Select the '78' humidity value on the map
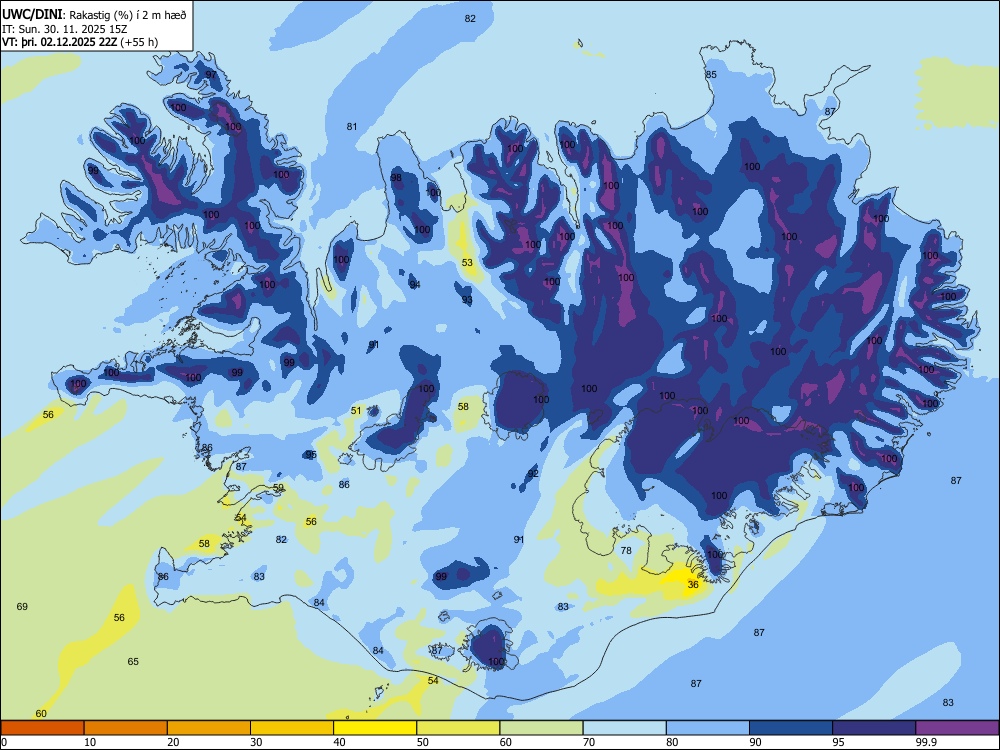 point(626,550)
